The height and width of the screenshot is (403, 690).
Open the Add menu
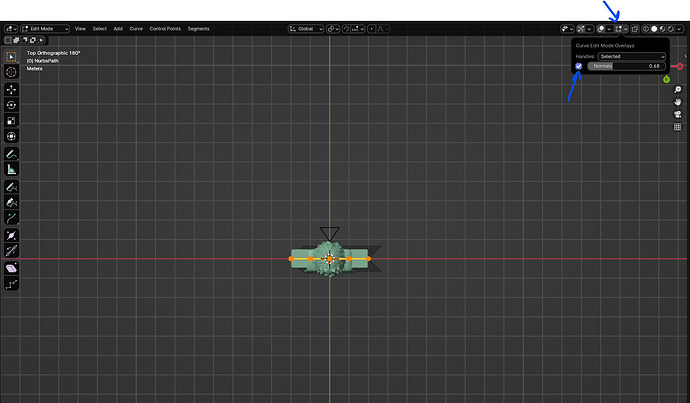pos(118,29)
